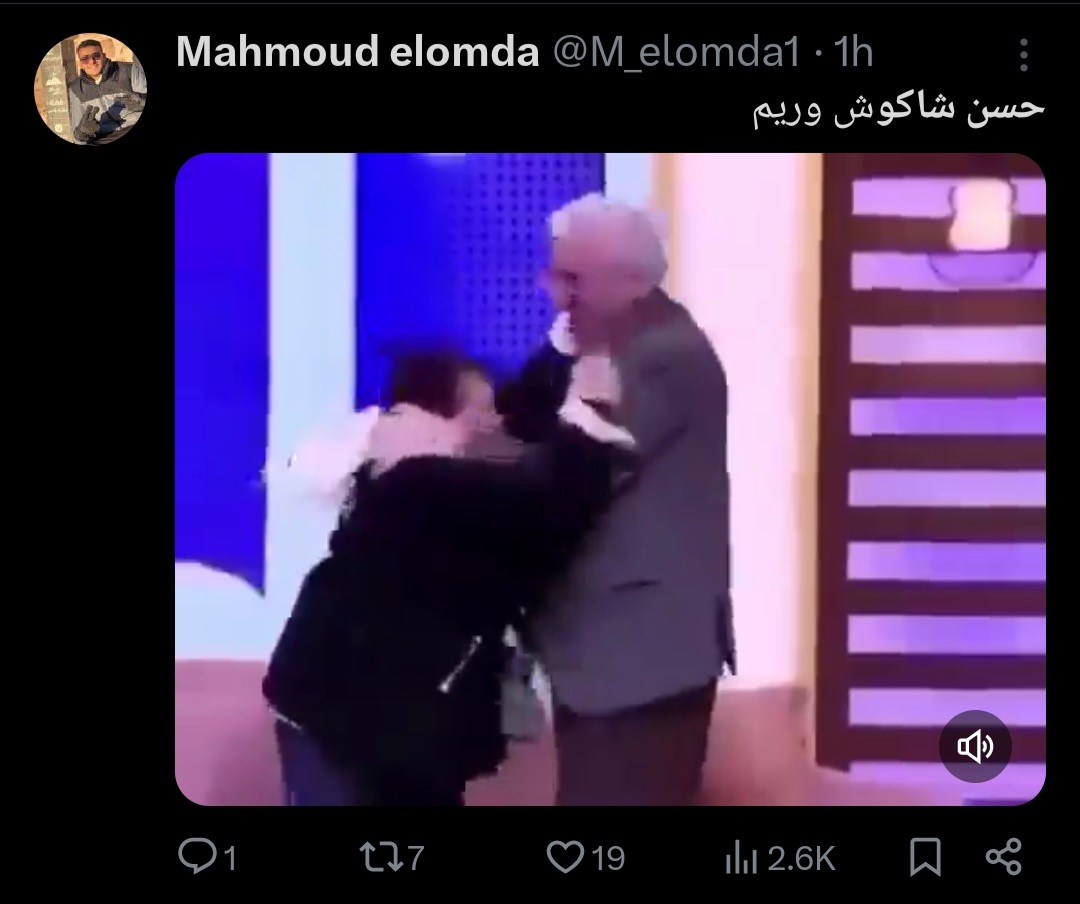Open the three-dot more options menu
Image resolution: width=1080 pixels, height=904 pixels.
(1024, 54)
